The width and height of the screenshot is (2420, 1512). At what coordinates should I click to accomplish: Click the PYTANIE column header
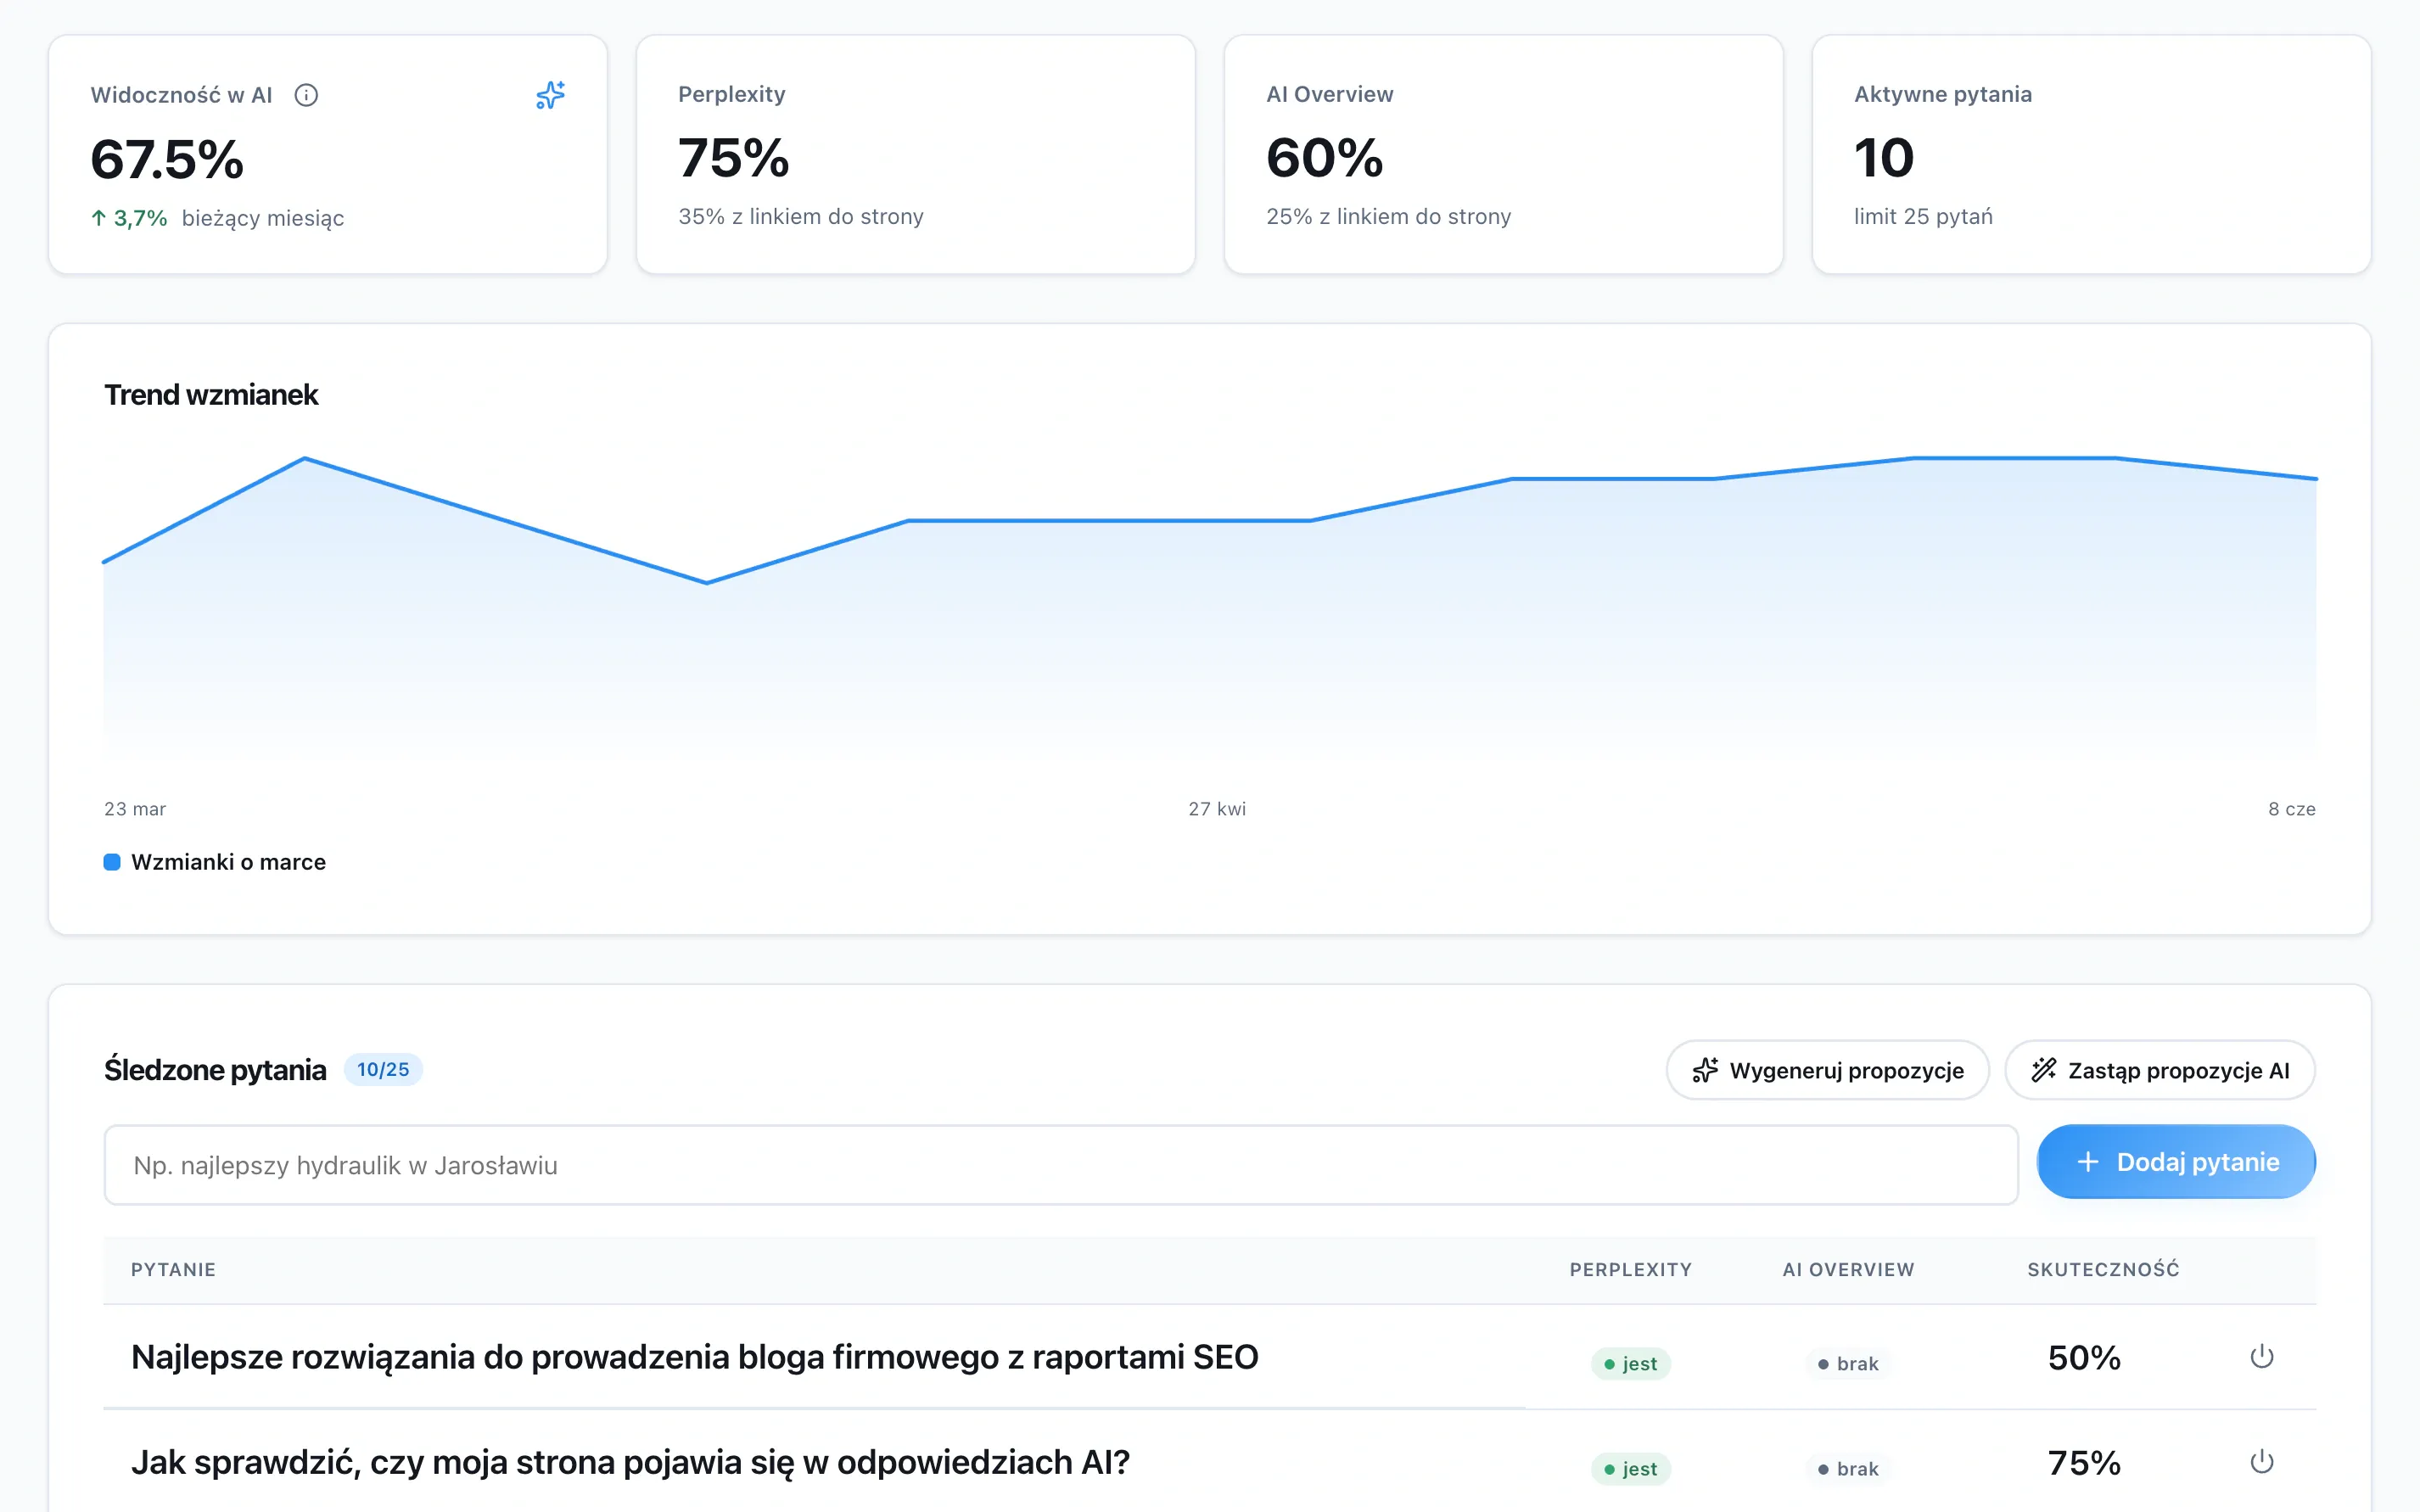tap(173, 1269)
